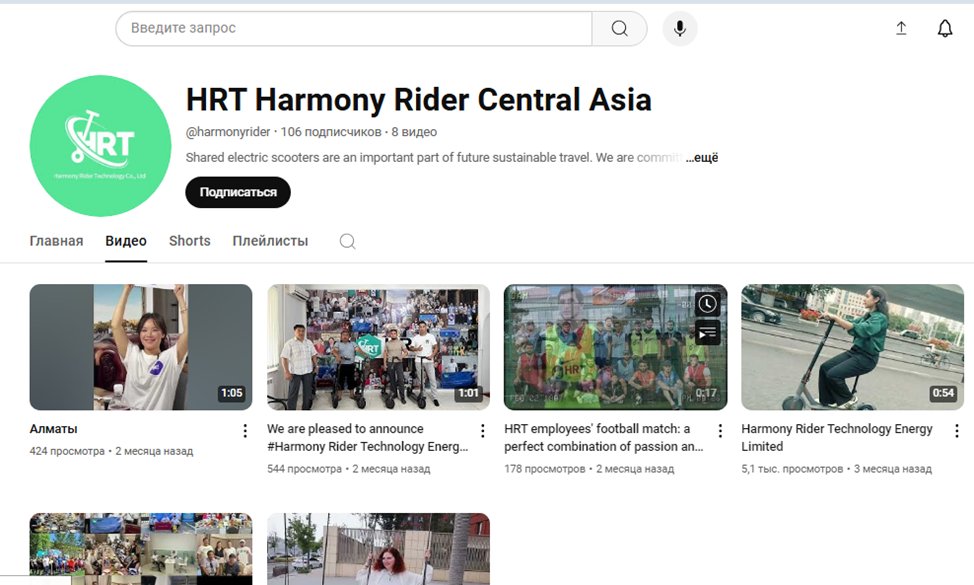Open the upload video icon
This screenshot has width=974, height=585.
click(901, 28)
